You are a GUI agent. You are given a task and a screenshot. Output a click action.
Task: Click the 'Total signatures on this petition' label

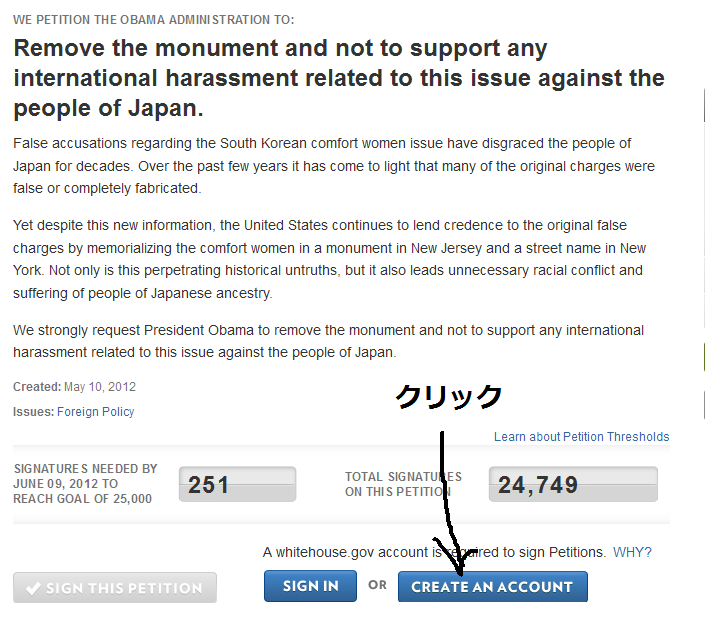[x=403, y=484]
